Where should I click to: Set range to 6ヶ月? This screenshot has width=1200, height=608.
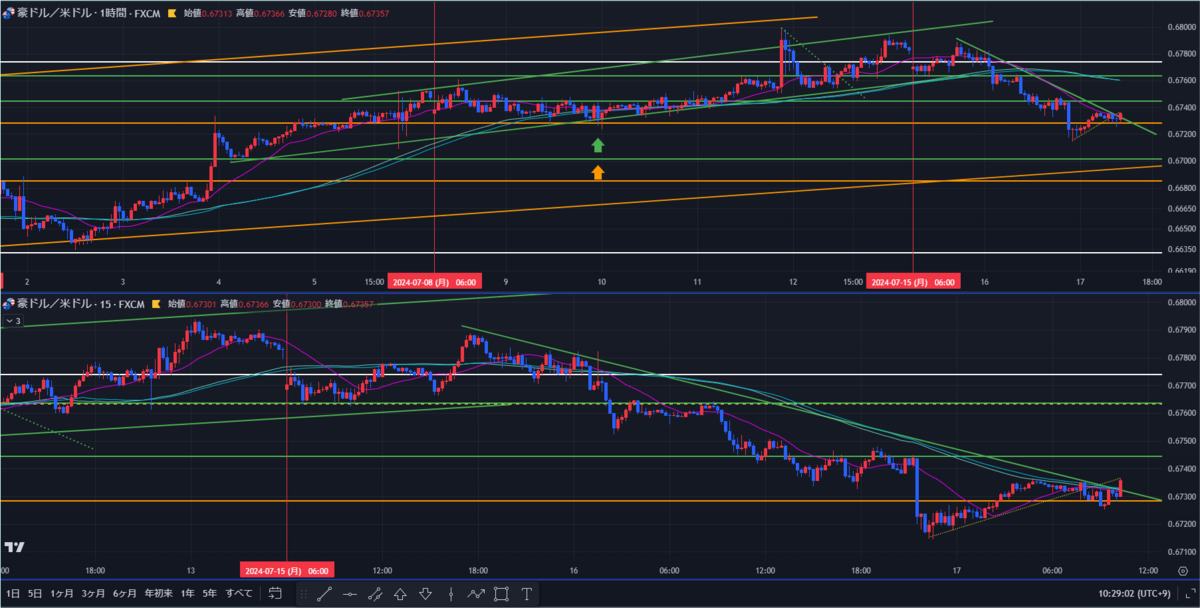[125, 593]
